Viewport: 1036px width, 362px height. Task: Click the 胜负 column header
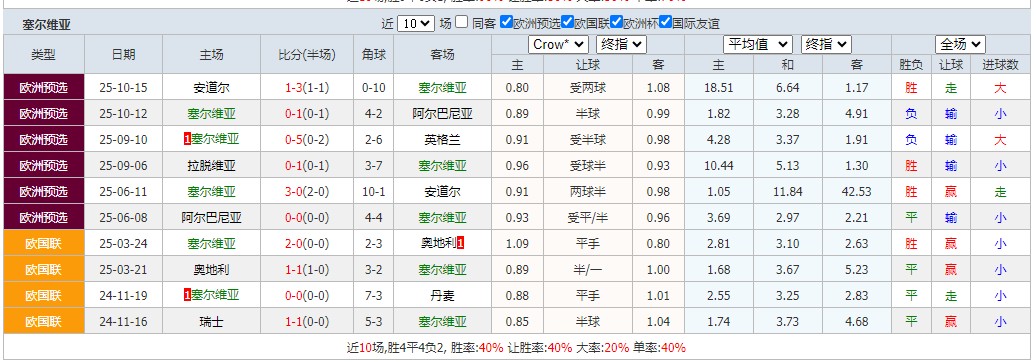[911, 64]
